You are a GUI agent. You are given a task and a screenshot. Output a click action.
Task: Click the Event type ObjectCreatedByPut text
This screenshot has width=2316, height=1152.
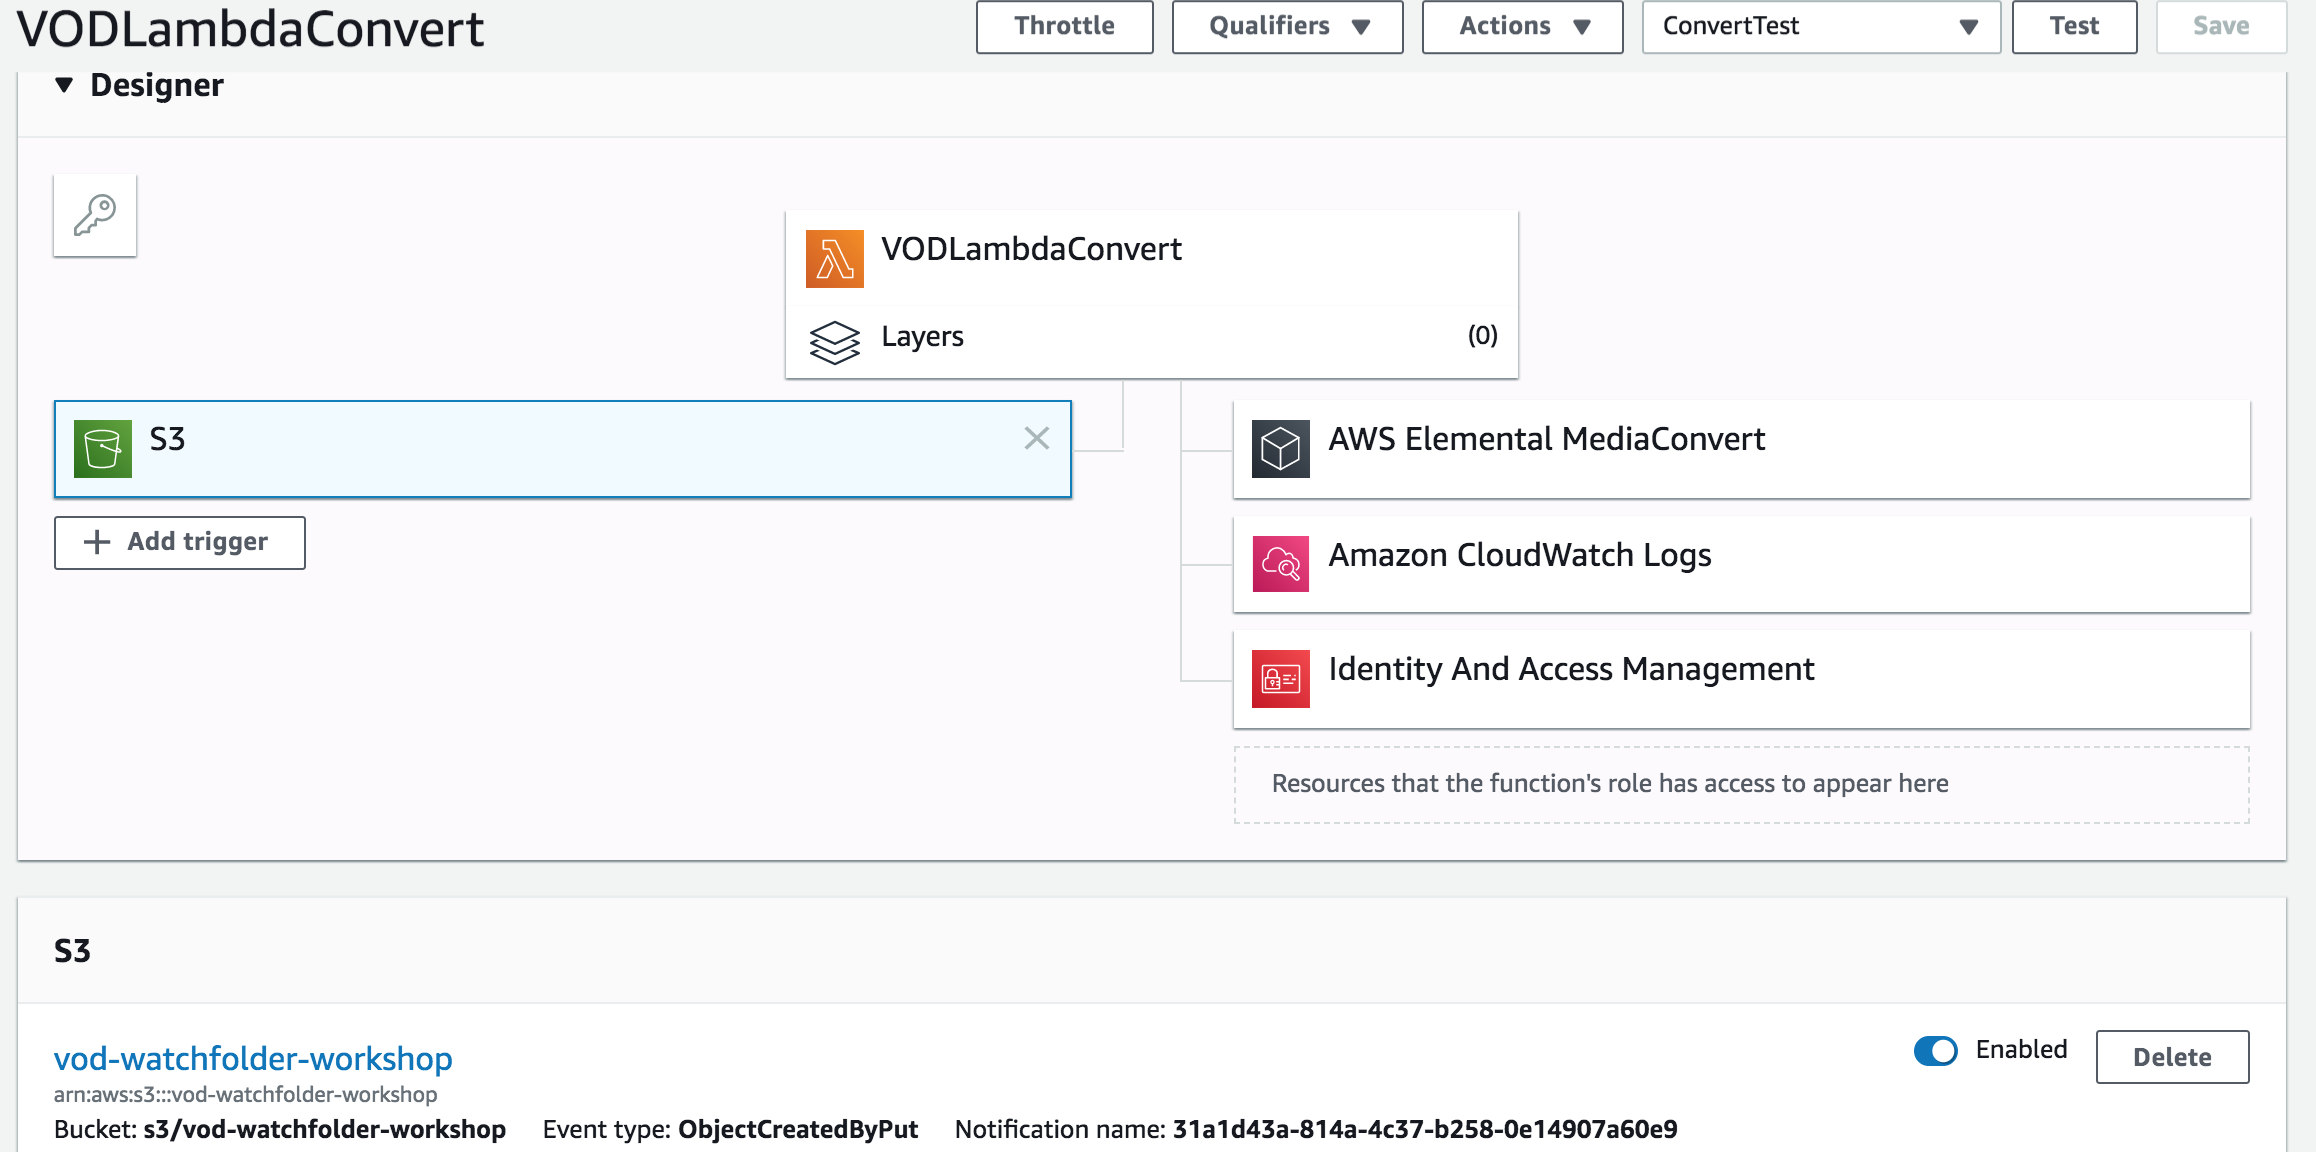point(730,1129)
